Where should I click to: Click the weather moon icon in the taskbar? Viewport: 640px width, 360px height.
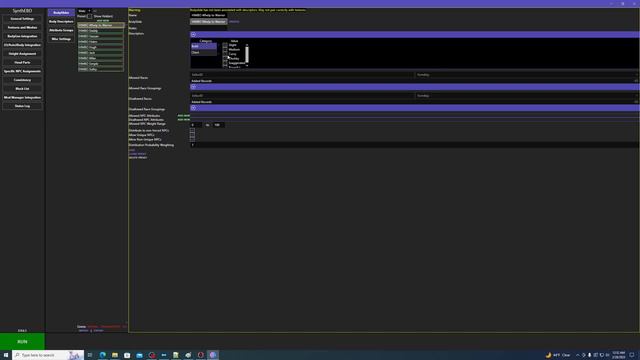pos(548,355)
